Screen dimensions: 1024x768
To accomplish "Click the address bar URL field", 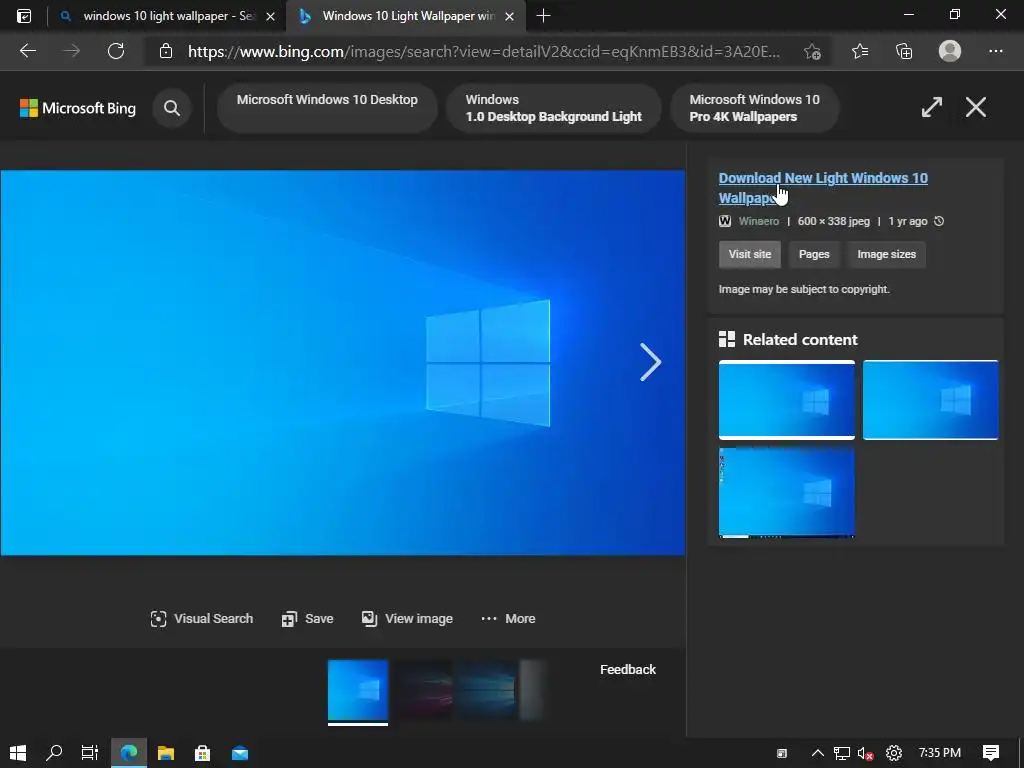I will (483, 52).
